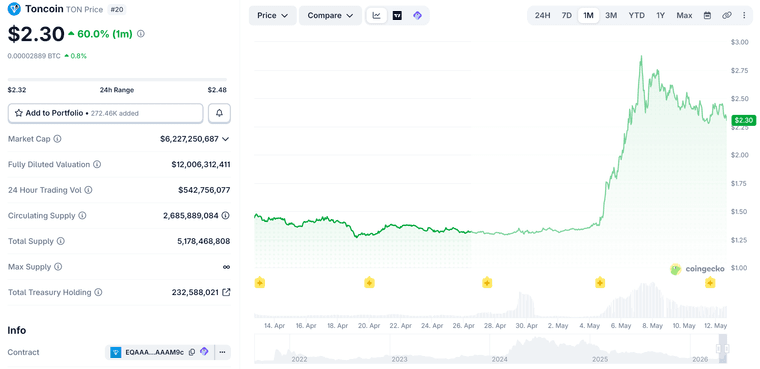This screenshot has height=369, width=760.
Task: Click the Fully Diluted Valuation value $12,006,312,411
Action: coord(201,164)
